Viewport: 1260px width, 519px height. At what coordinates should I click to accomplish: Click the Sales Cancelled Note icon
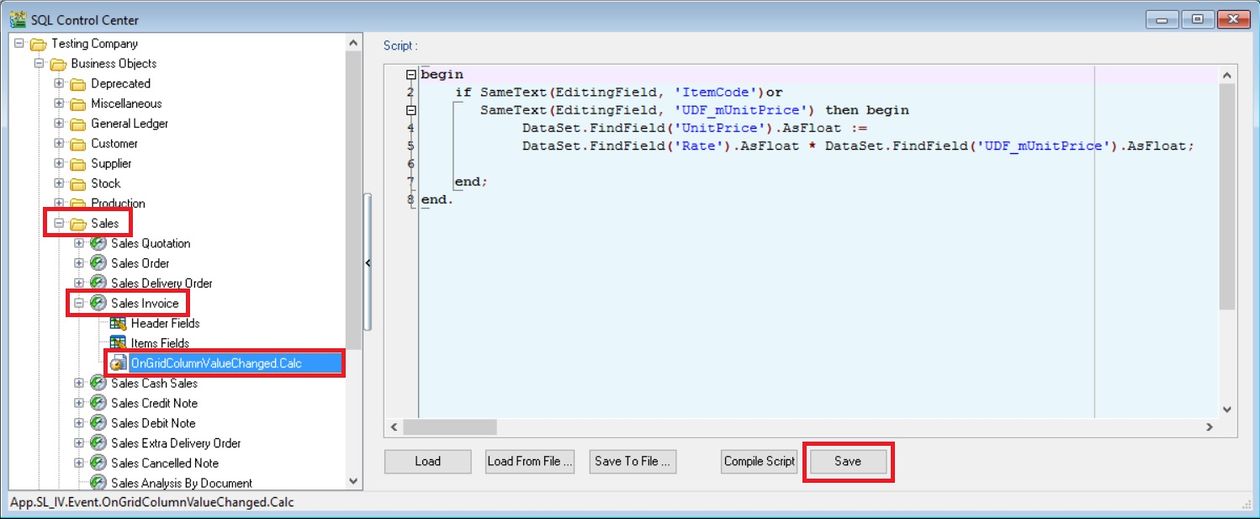click(x=98, y=463)
